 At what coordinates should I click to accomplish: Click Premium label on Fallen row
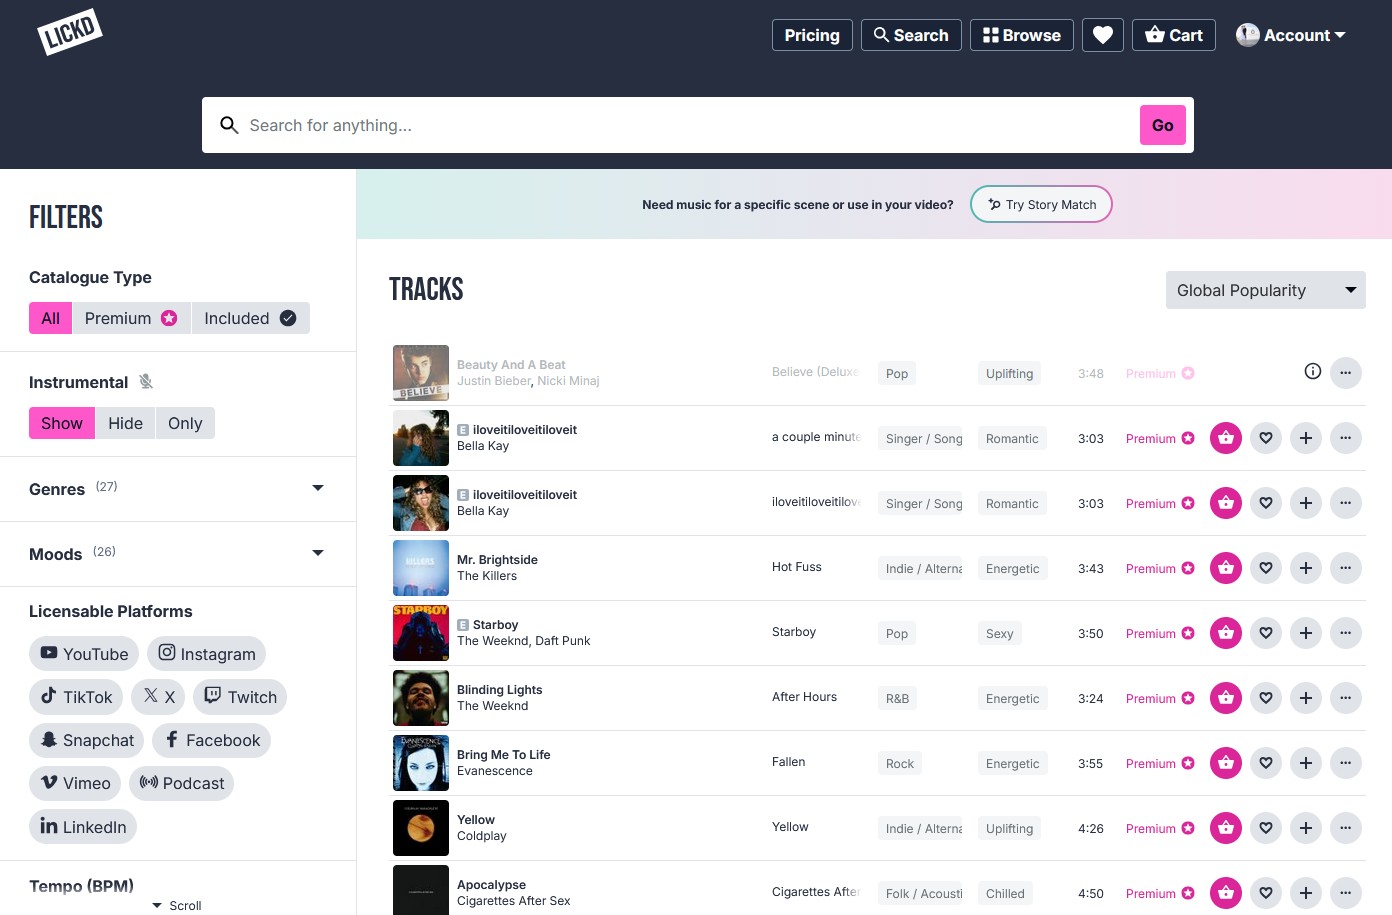(1160, 764)
